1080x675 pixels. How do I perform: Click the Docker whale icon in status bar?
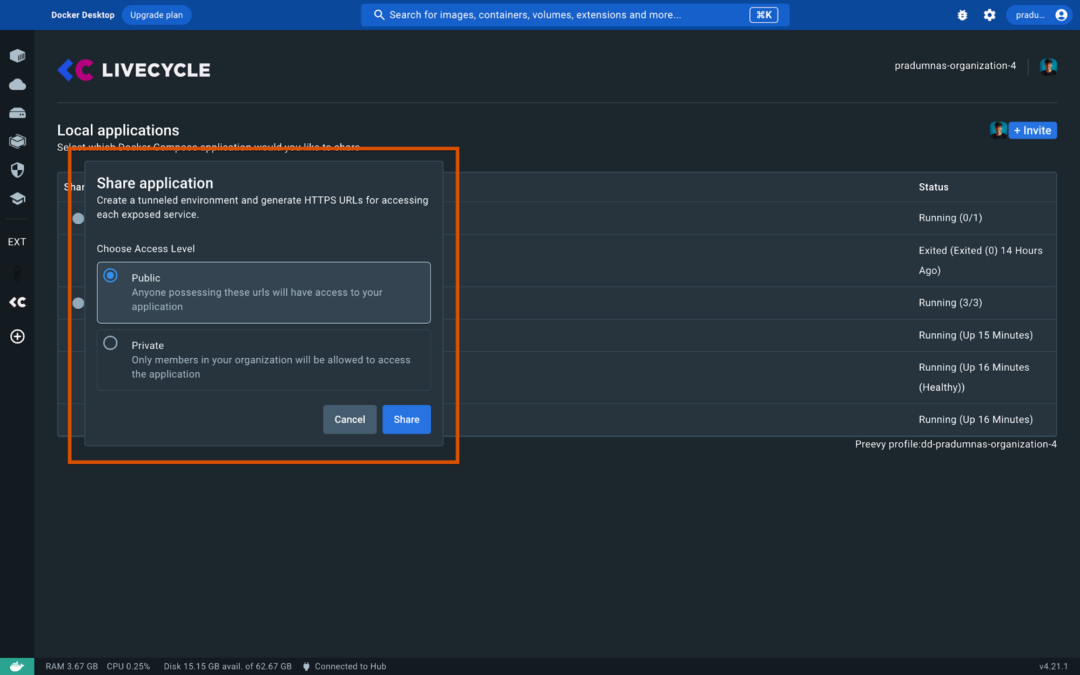(15, 665)
